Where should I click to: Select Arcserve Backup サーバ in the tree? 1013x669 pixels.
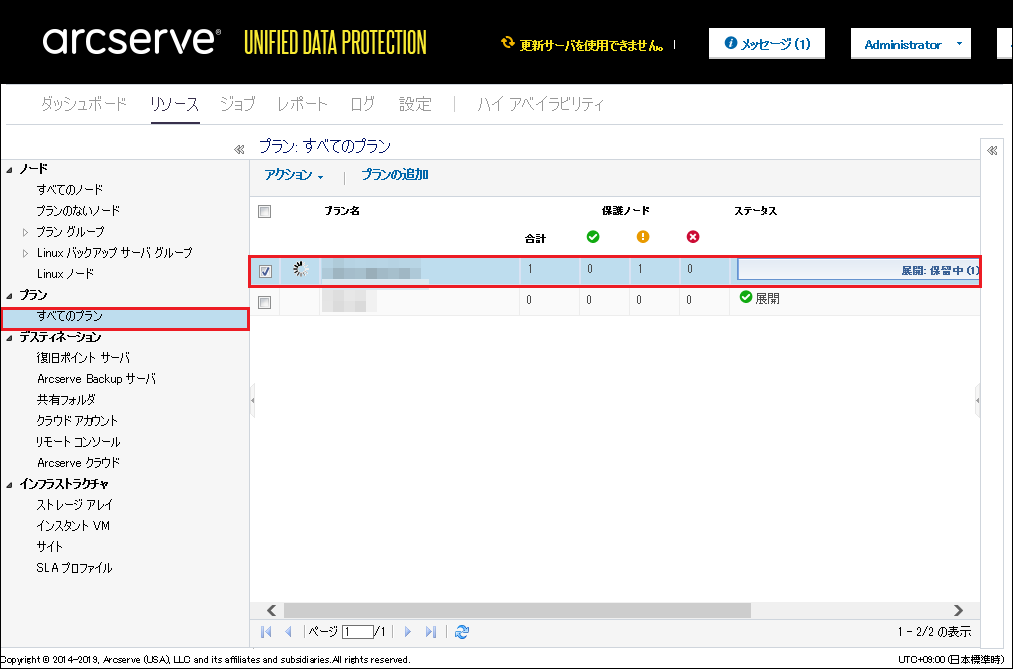tap(96, 379)
